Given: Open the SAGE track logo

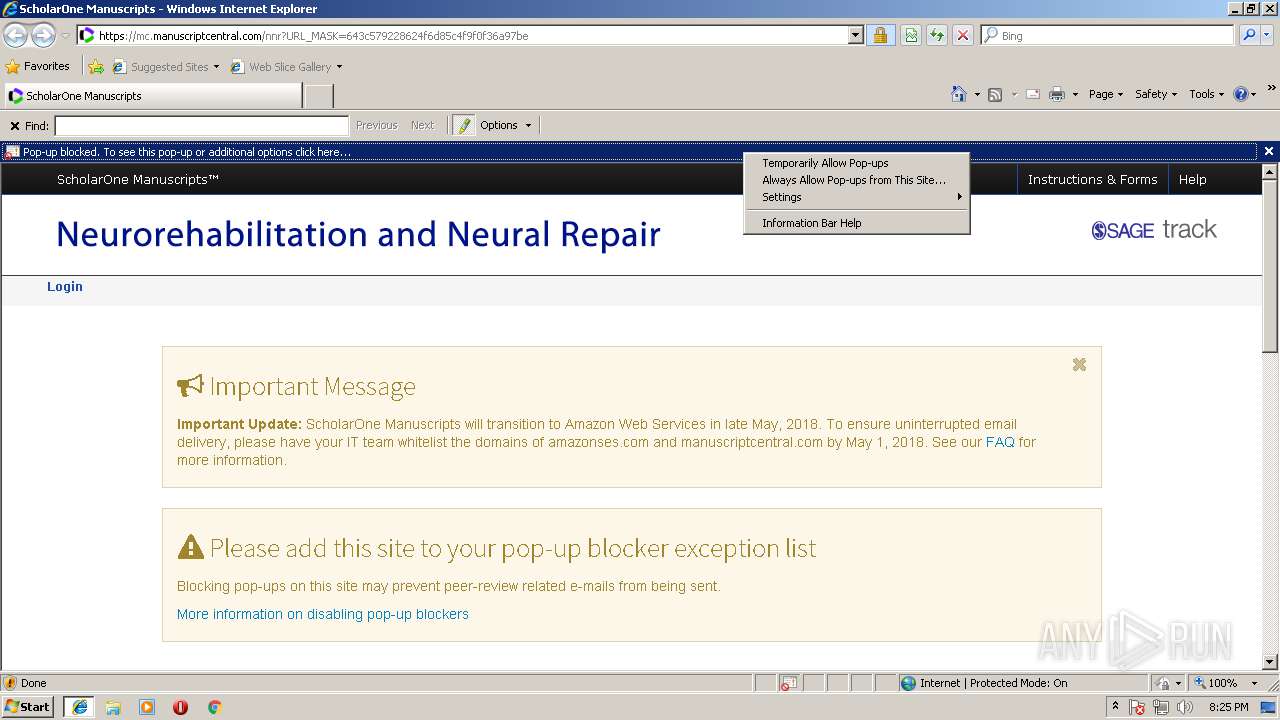Looking at the screenshot, I should tap(1154, 230).
